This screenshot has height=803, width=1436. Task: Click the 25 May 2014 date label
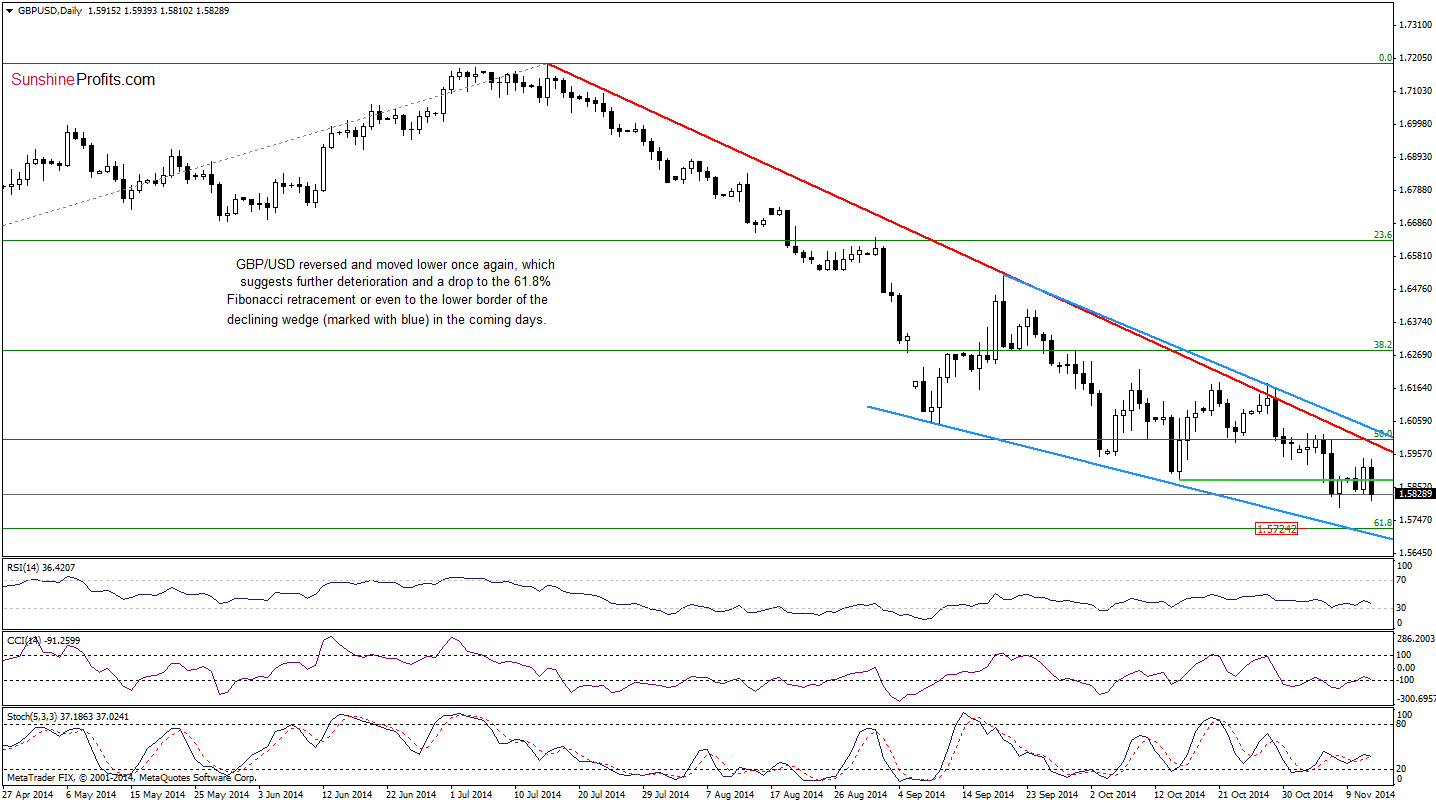coord(220,794)
